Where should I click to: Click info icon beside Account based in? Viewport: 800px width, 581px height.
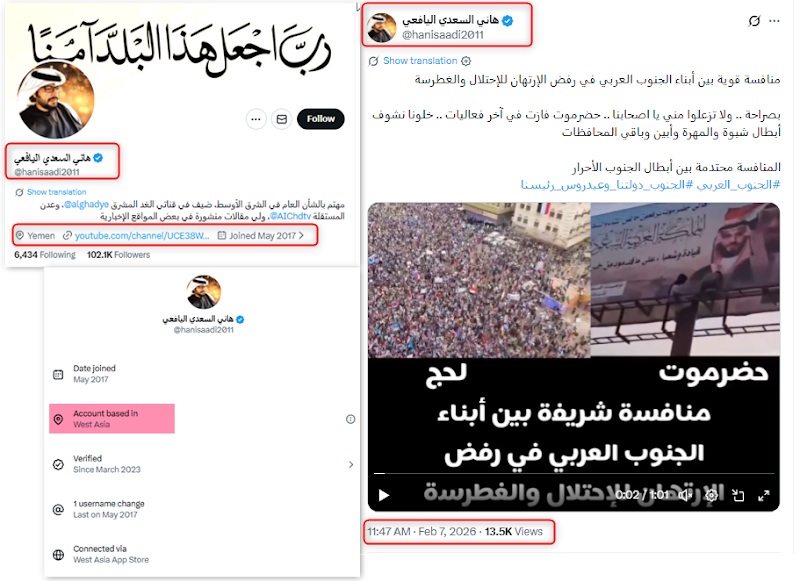pyautogui.click(x=351, y=419)
